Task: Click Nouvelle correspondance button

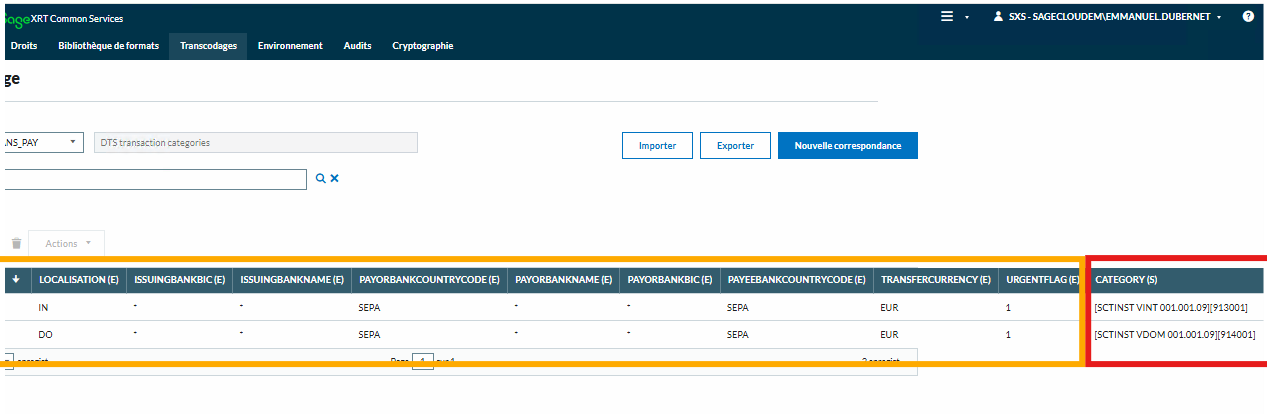Action: point(847,146)
